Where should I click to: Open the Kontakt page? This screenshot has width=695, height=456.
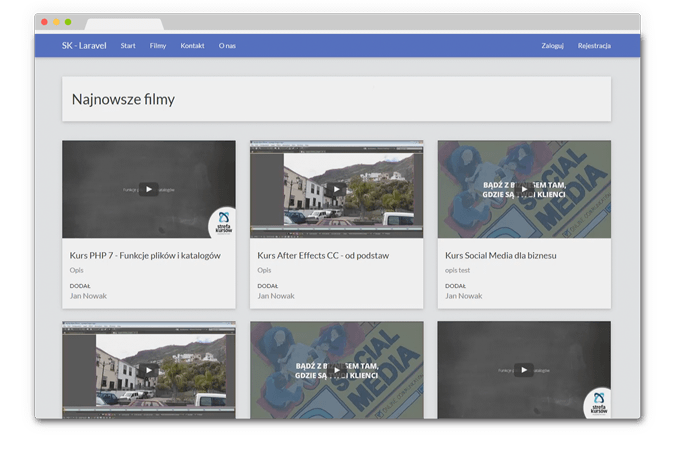[x=192, y=46]
